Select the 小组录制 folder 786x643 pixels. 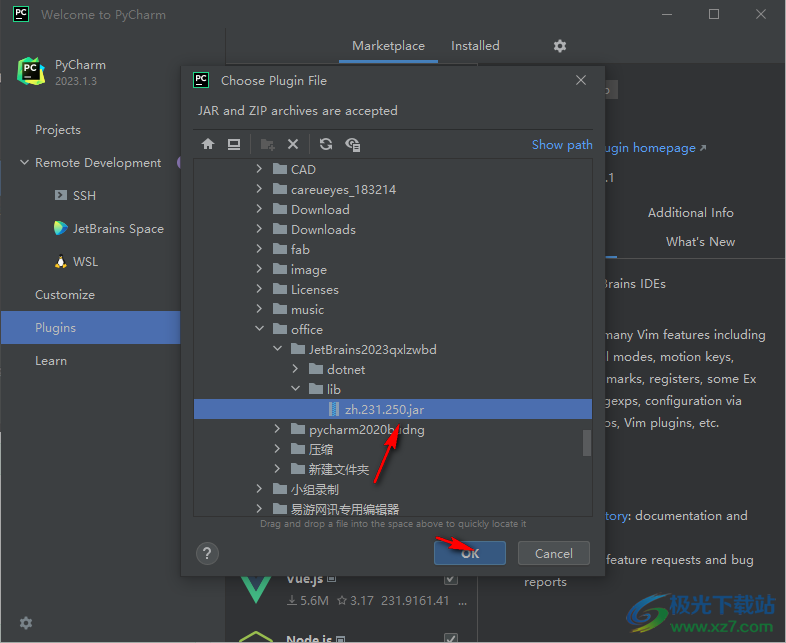tap(392, 489)
